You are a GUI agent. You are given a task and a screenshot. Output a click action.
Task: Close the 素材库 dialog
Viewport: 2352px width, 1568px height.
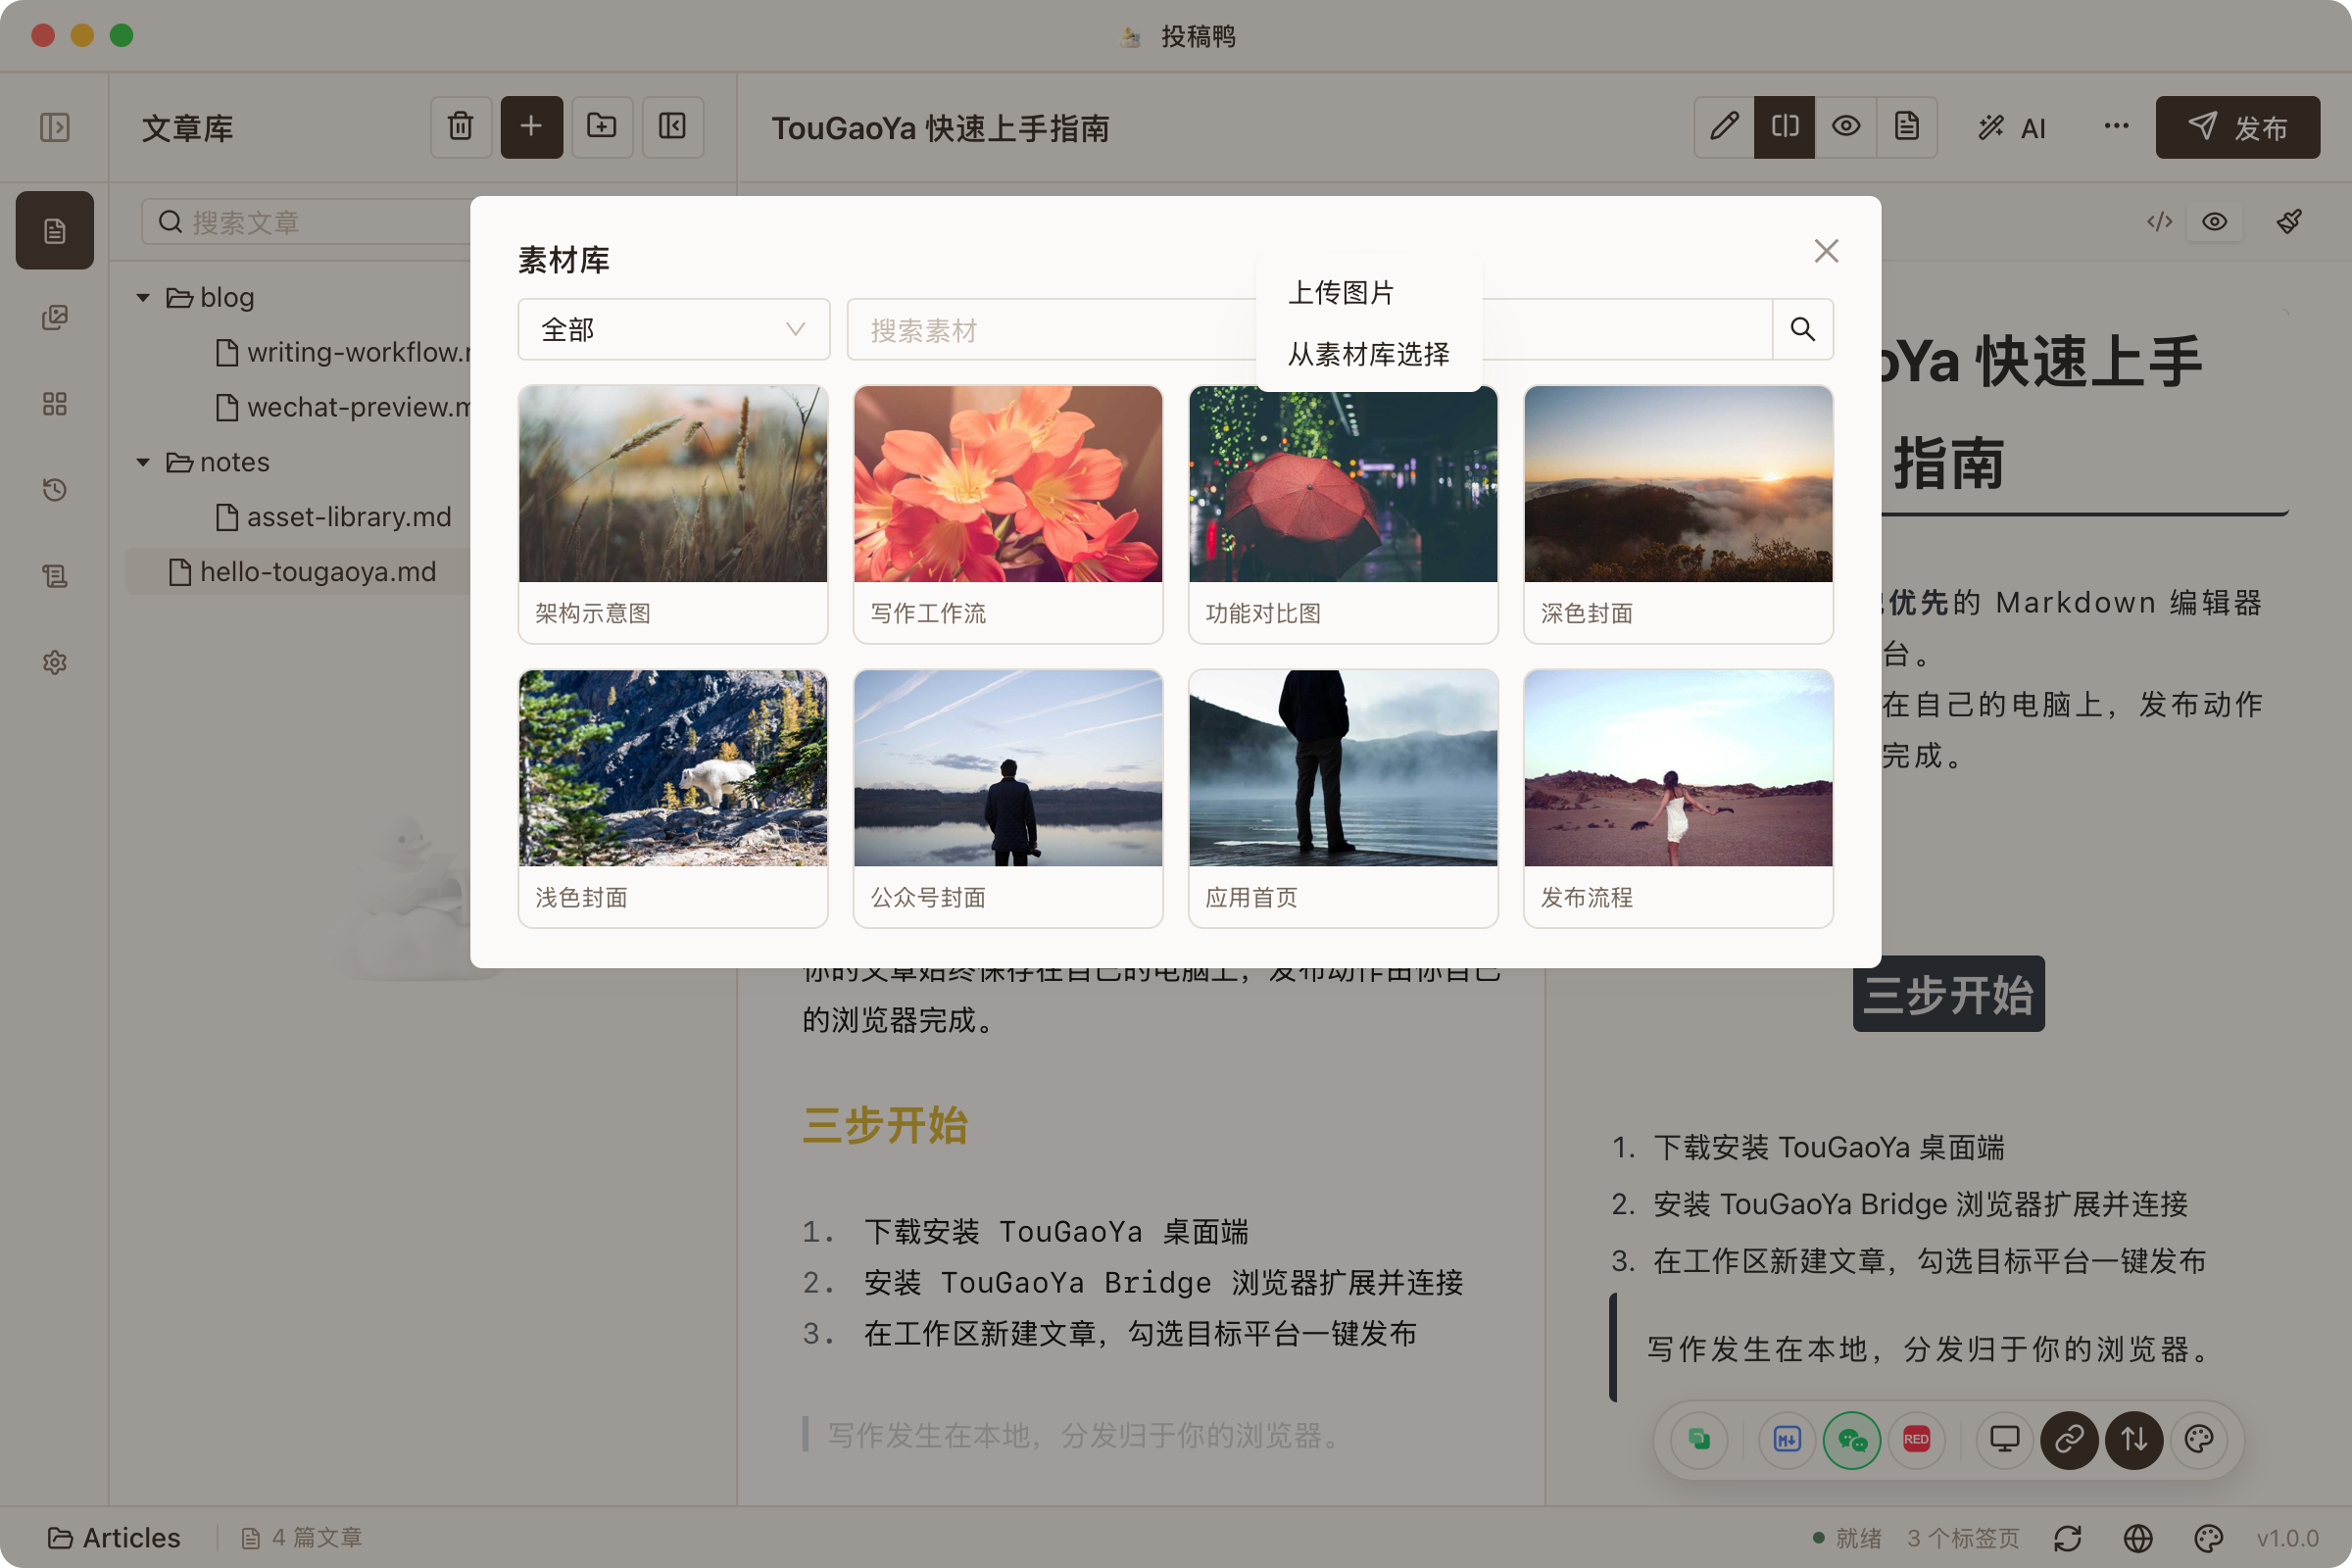coord(1826,251)
